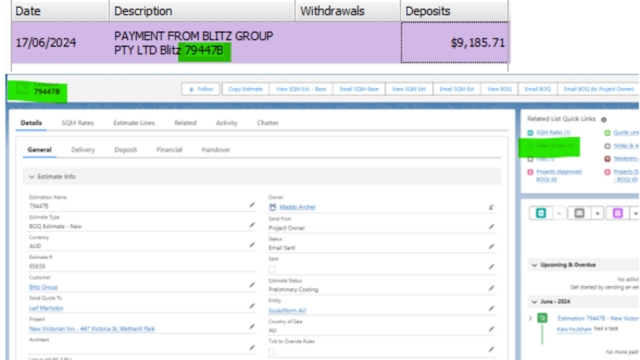Click pencil icon beside Estimate Type
The image size is (640, 360).
tap(252, 225)
